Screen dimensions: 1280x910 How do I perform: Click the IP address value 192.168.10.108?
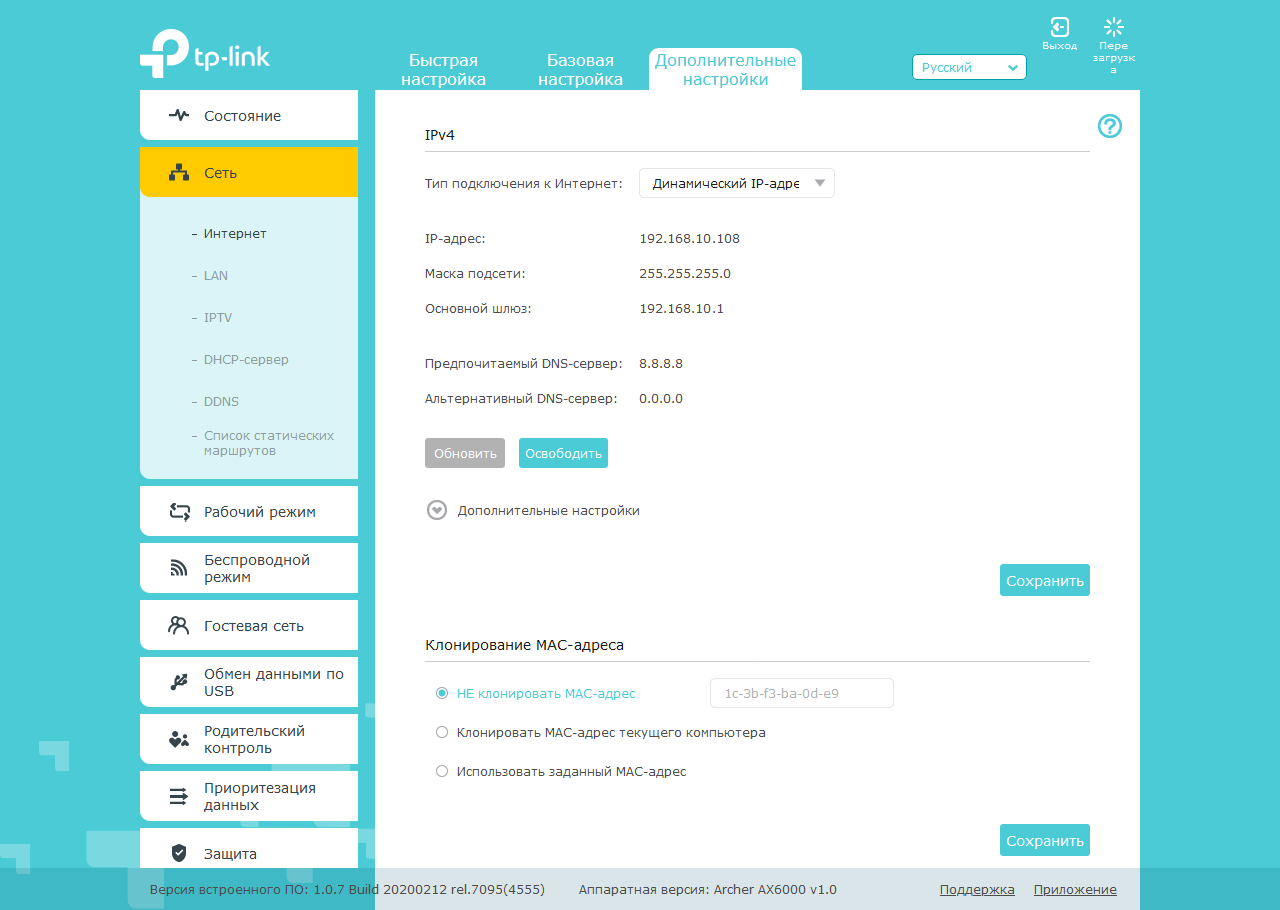[690, 238]
